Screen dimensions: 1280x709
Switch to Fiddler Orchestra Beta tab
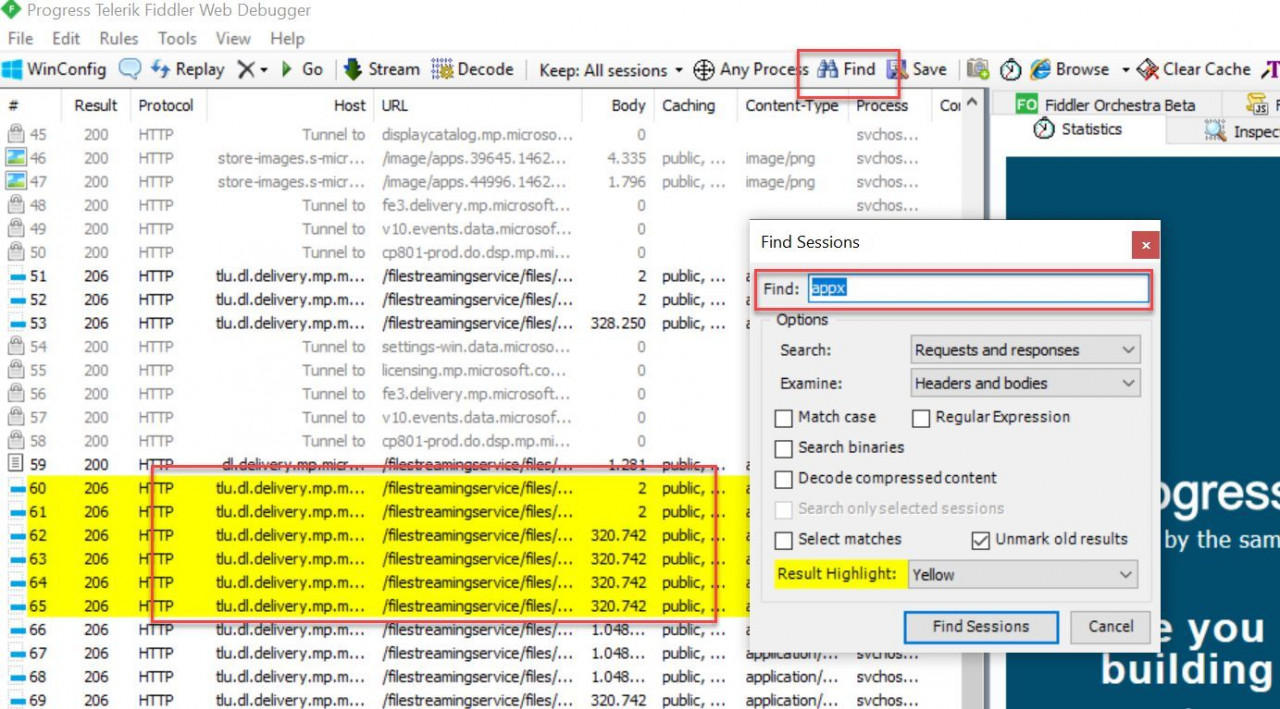pos(1105,104)
